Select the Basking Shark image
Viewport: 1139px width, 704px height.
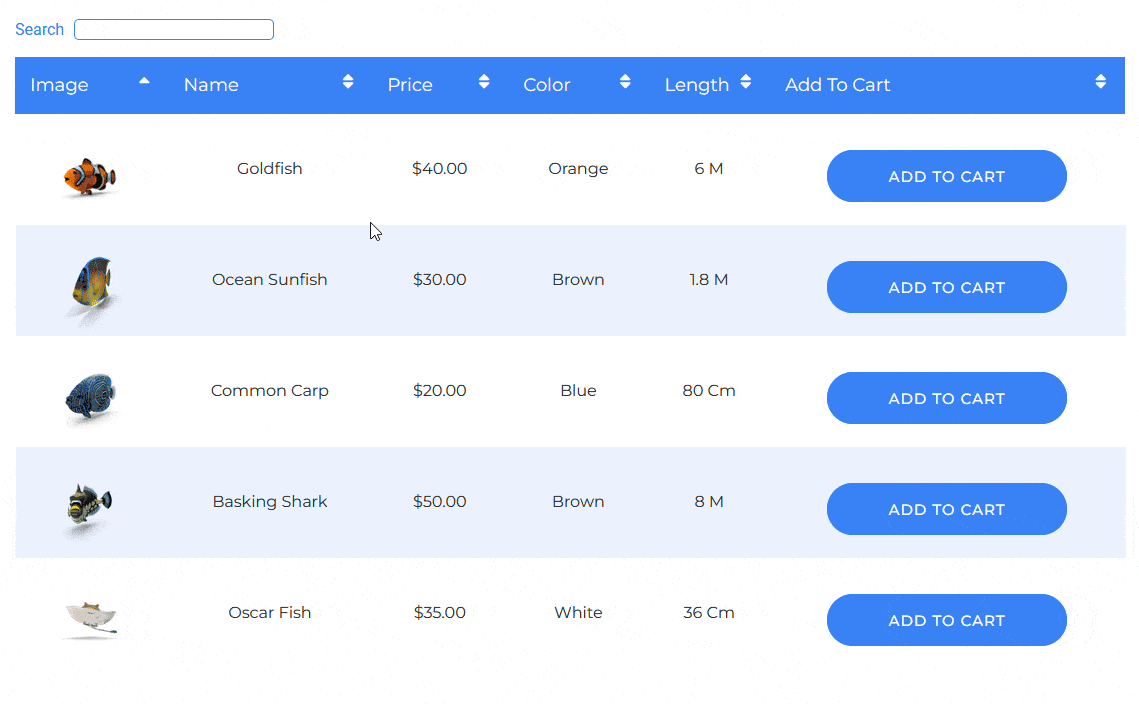click(x=91, y=505)
